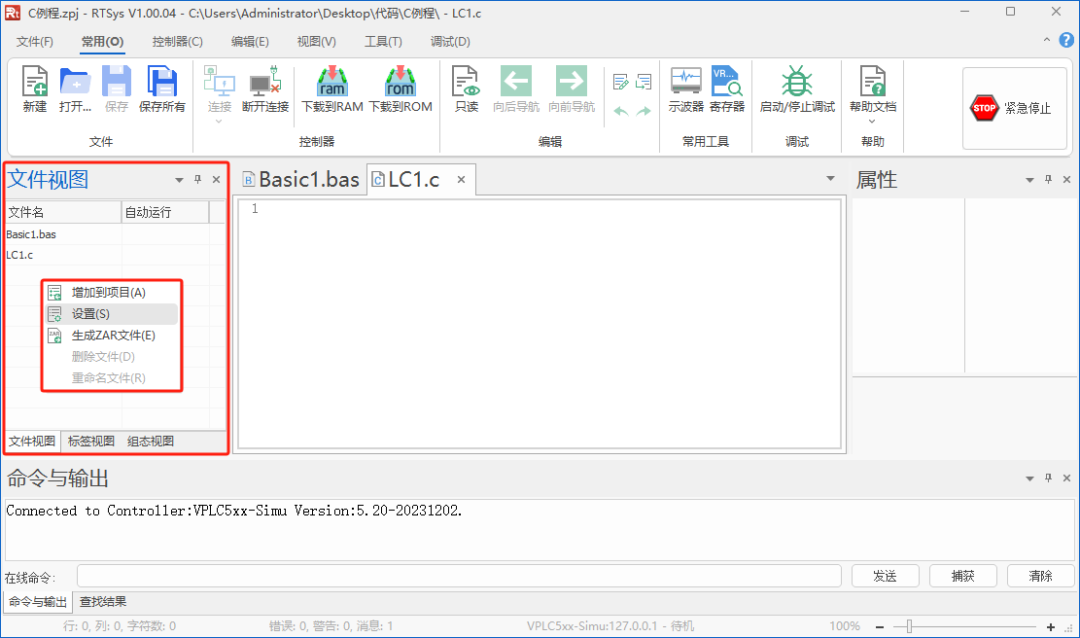Open the 寄存器 register viewer
Viewport: 1080px width, 638px height.
[x=727, y=89]
